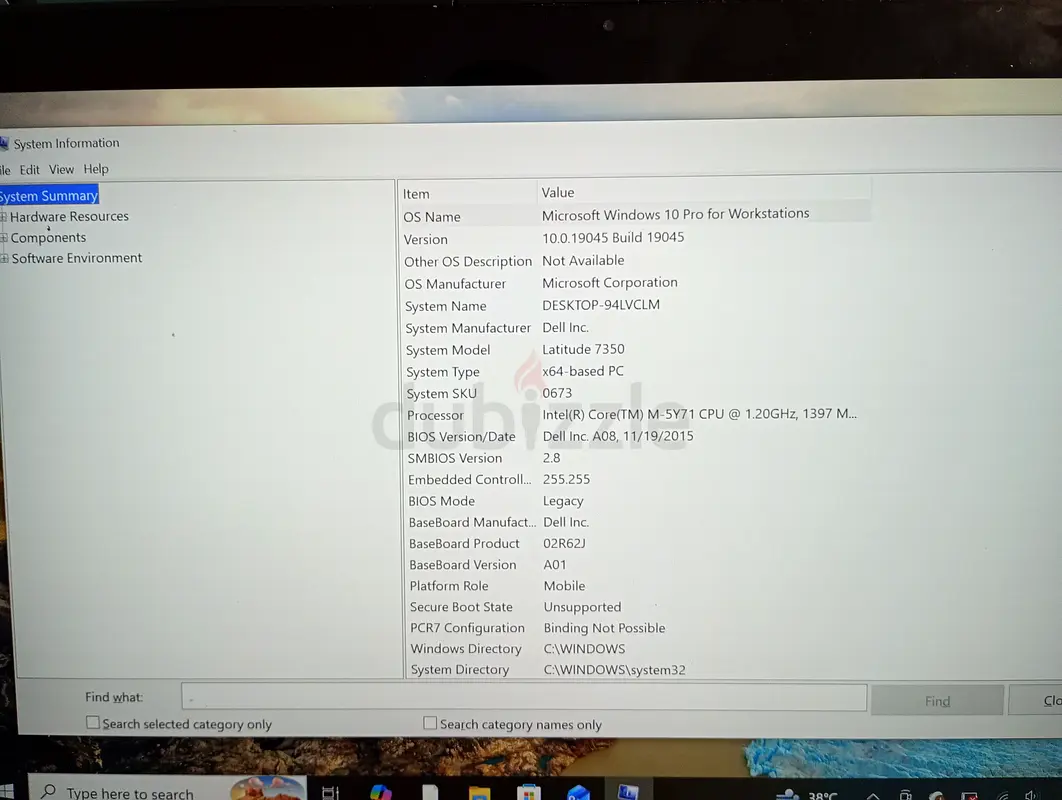Screen dimensions: 1062x800
Task: Click the value x64-based PC
Action: 582,371
